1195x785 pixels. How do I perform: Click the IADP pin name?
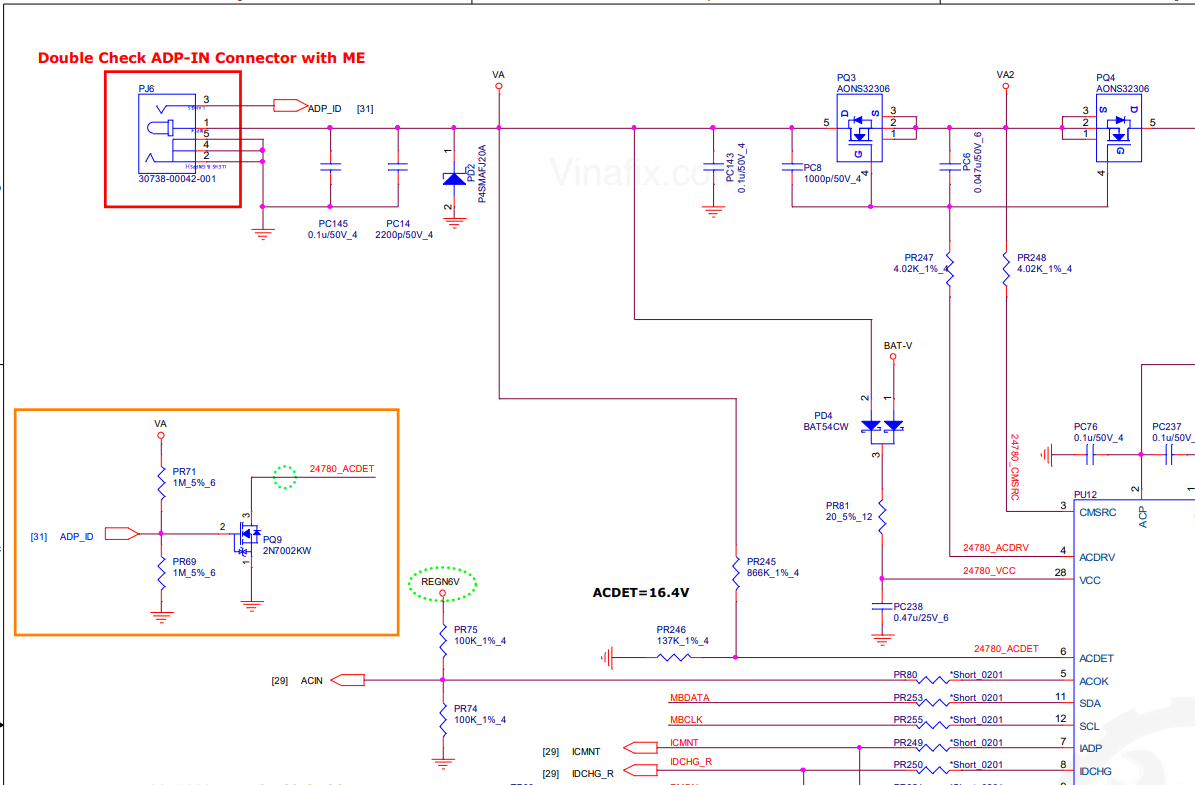[x=1091, y=748]
